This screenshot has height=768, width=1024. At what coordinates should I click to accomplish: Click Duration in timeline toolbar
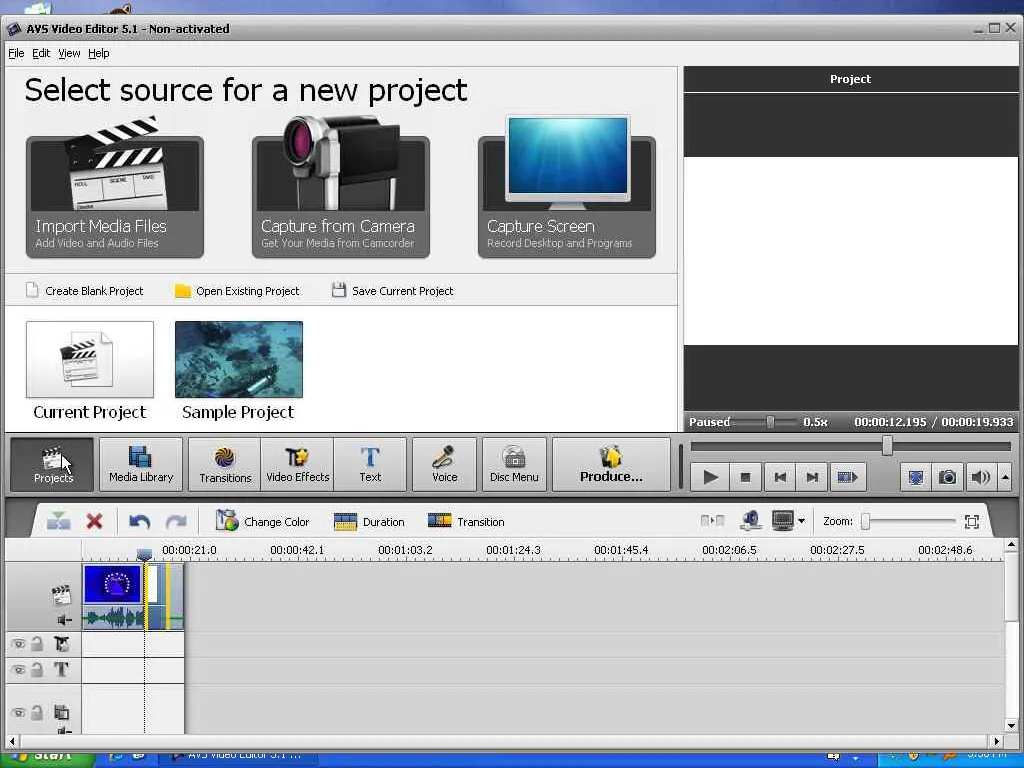tap(369, 521)
